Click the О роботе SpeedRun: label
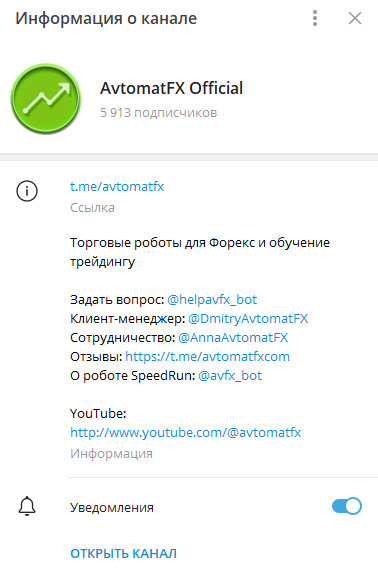Viewport: 378px width, 570px height. click(133, 375)
